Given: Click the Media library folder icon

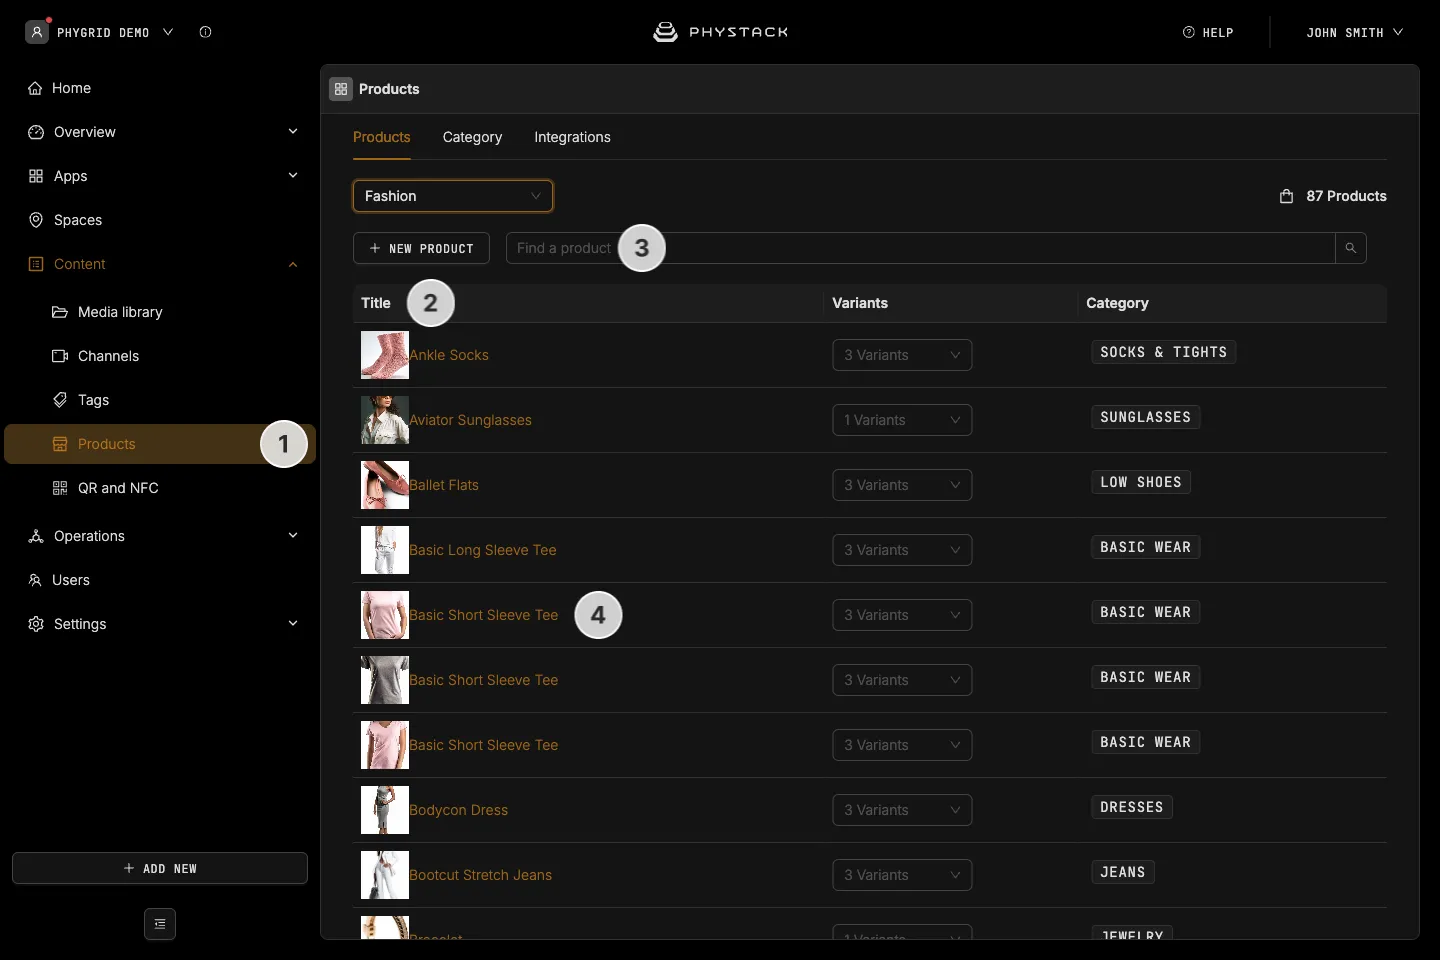Looking at the screenshot, I should coord(60,312).
